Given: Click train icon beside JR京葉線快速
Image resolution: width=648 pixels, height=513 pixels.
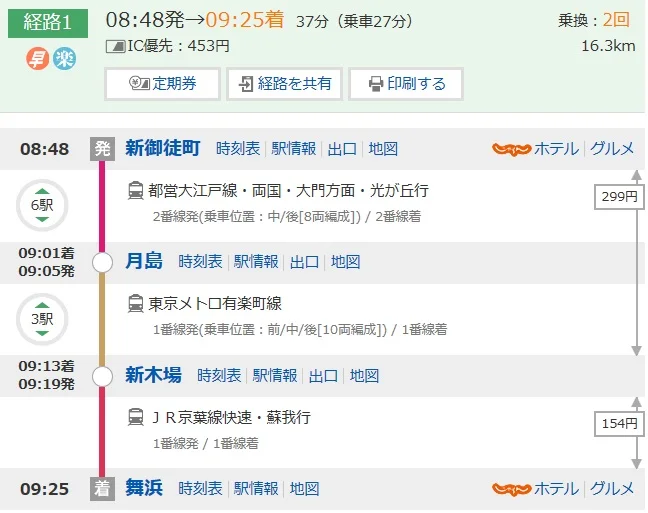Looking at the screenshot, I should coord(136,417).
